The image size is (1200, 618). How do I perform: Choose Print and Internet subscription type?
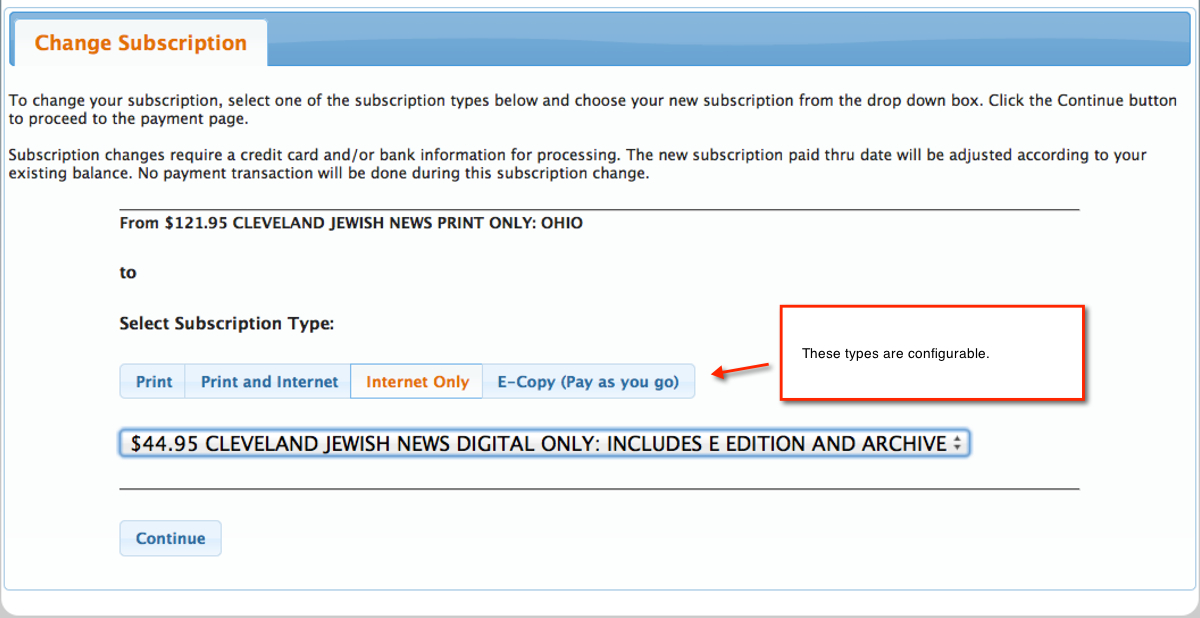click(269, 382)
